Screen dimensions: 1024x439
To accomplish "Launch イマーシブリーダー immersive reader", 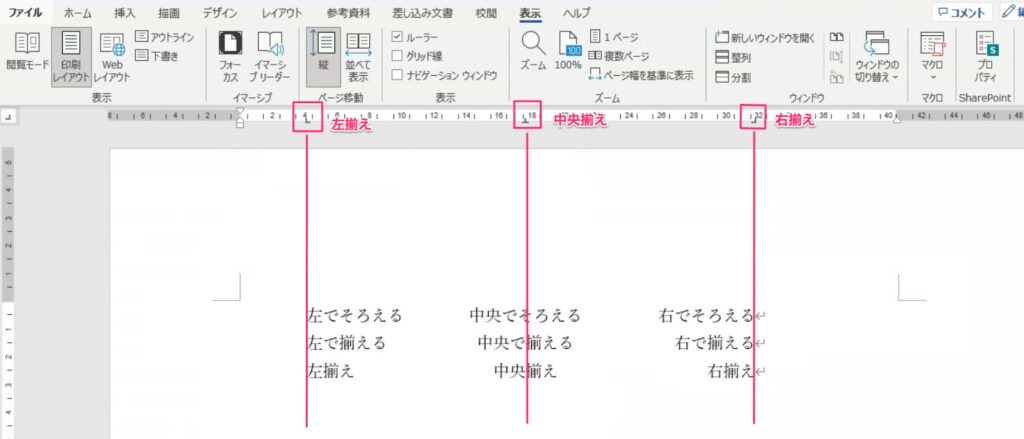I will point(270,57).
